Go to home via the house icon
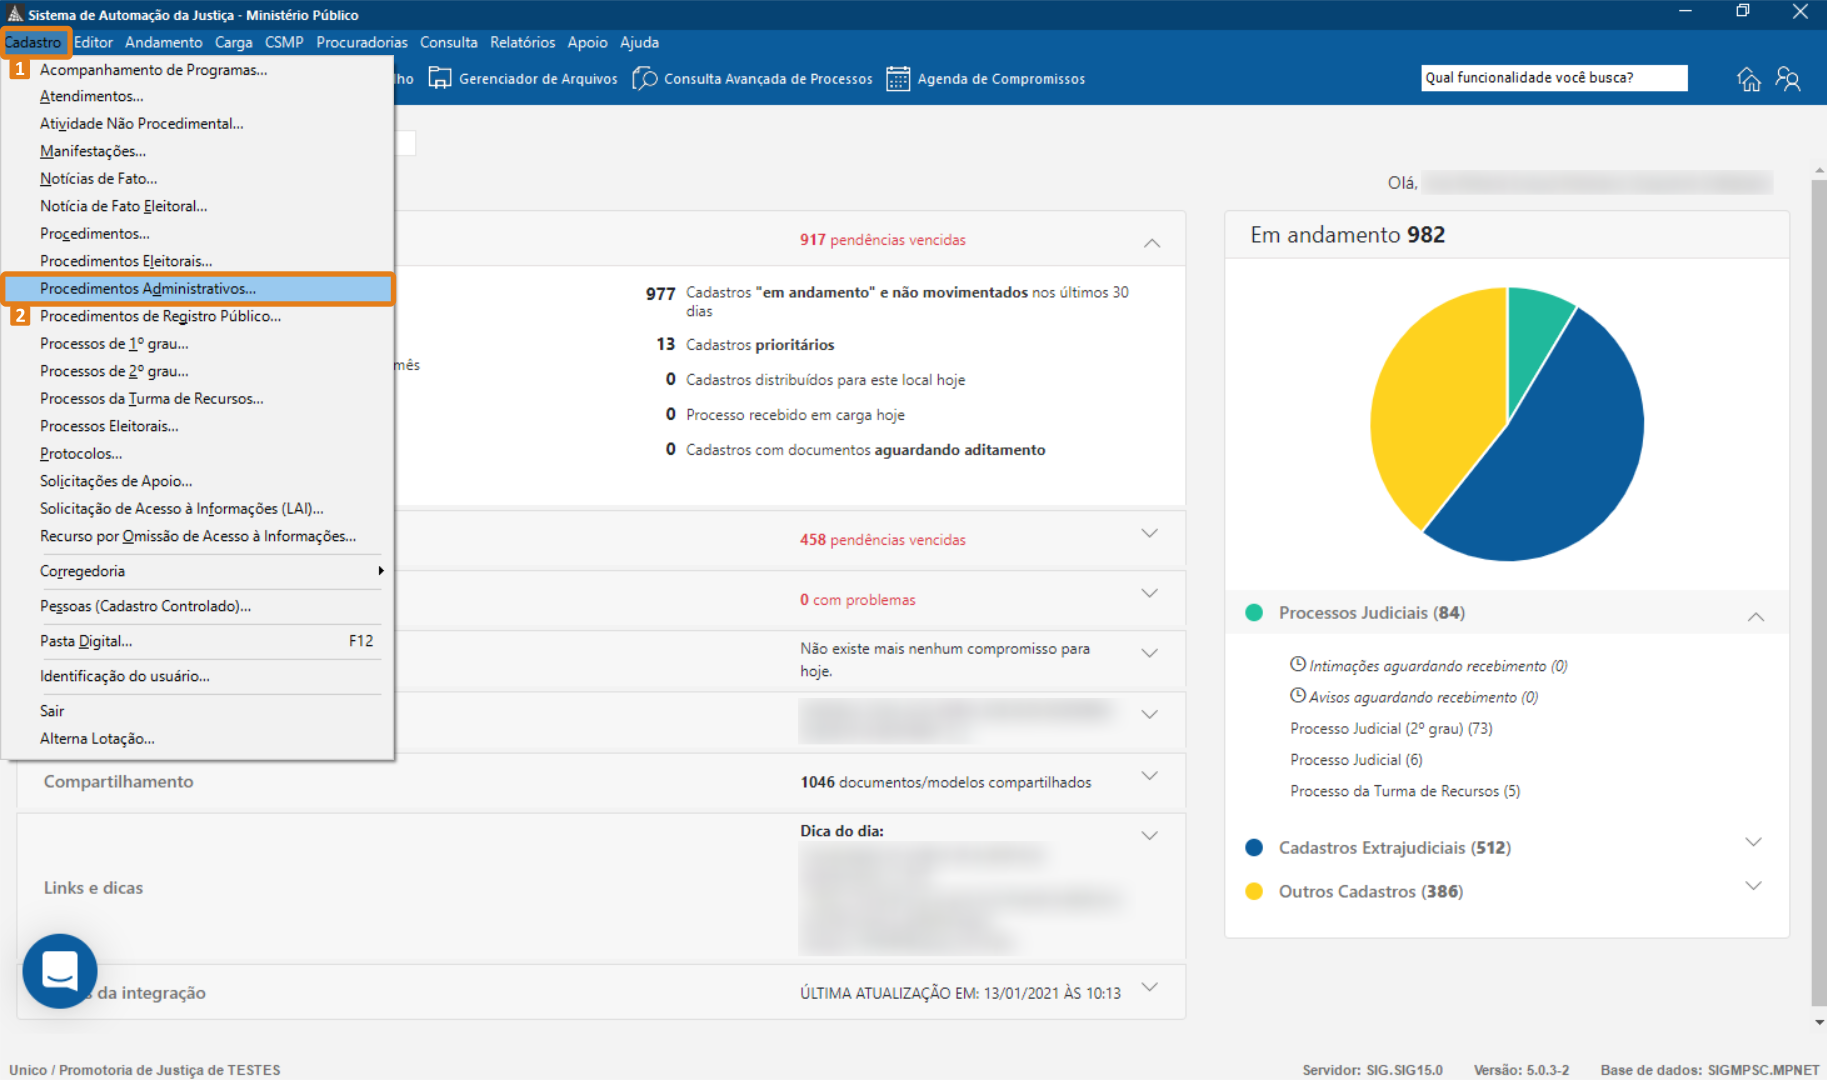The image size is (1827, 1080). (x=1748, y=79)
